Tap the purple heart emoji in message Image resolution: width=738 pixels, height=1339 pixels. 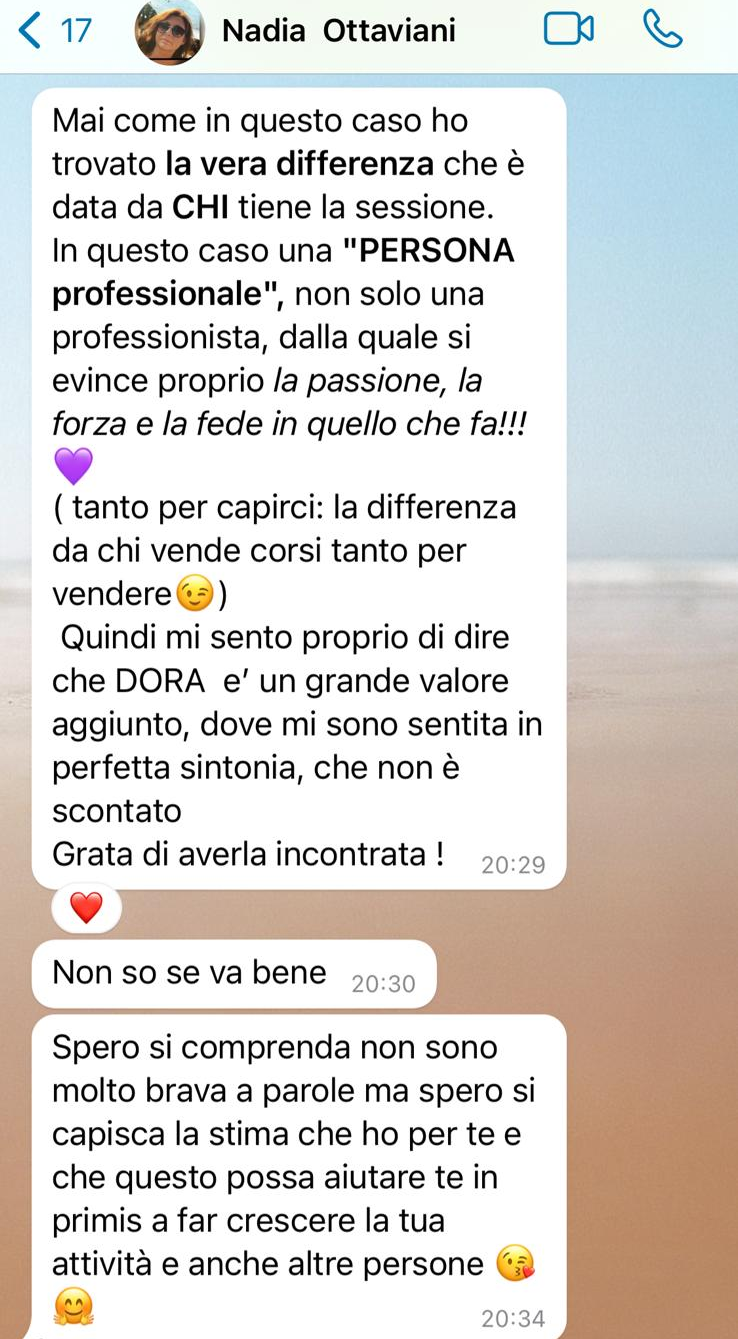click(x=72, y=467)
